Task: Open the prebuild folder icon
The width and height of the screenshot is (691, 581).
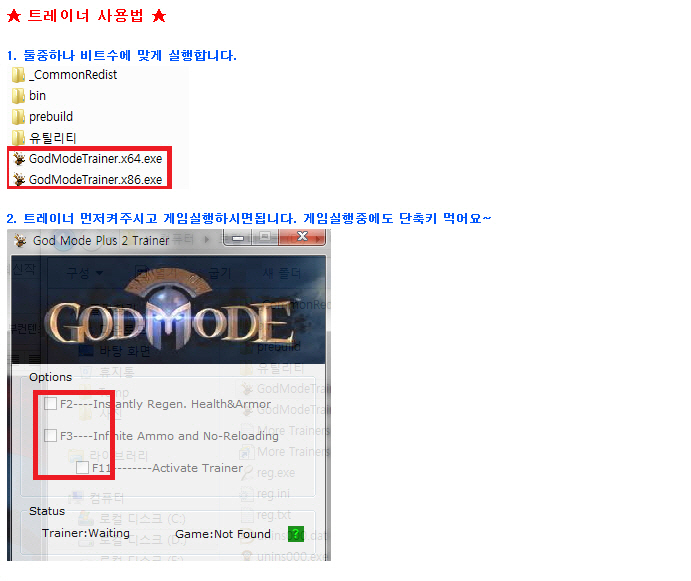Action: [x=18, y=117]
